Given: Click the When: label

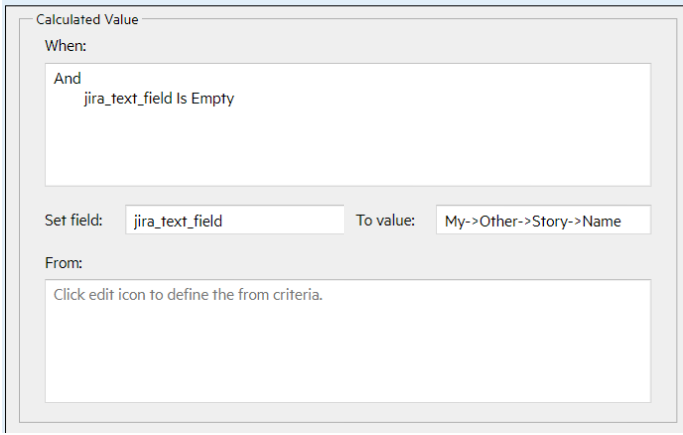Looking at the screenshot, I should point(66,46).
